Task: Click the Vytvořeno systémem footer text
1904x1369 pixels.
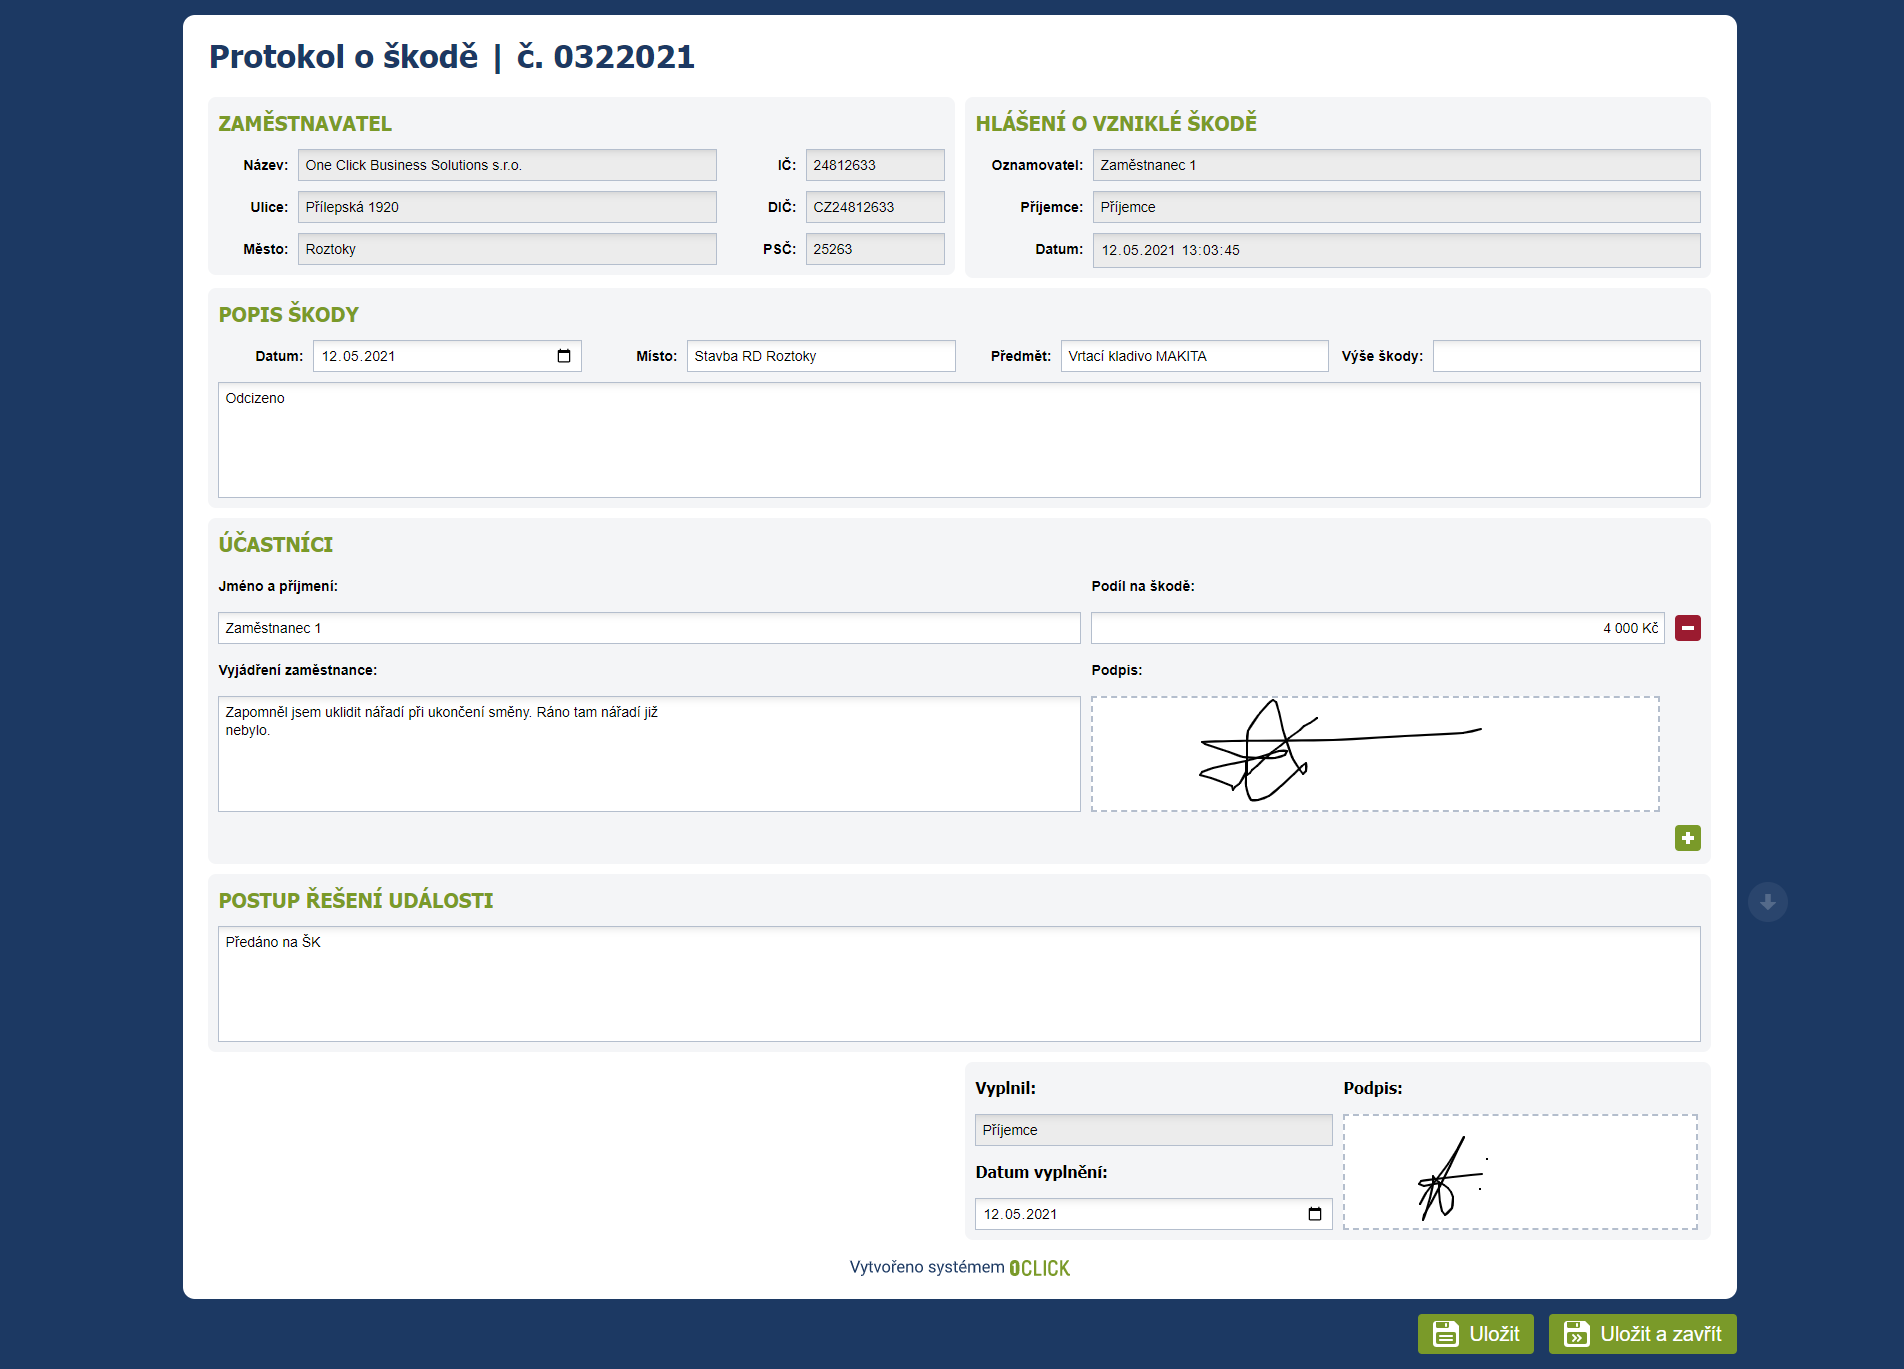Action: click(x=927, y=1267)
